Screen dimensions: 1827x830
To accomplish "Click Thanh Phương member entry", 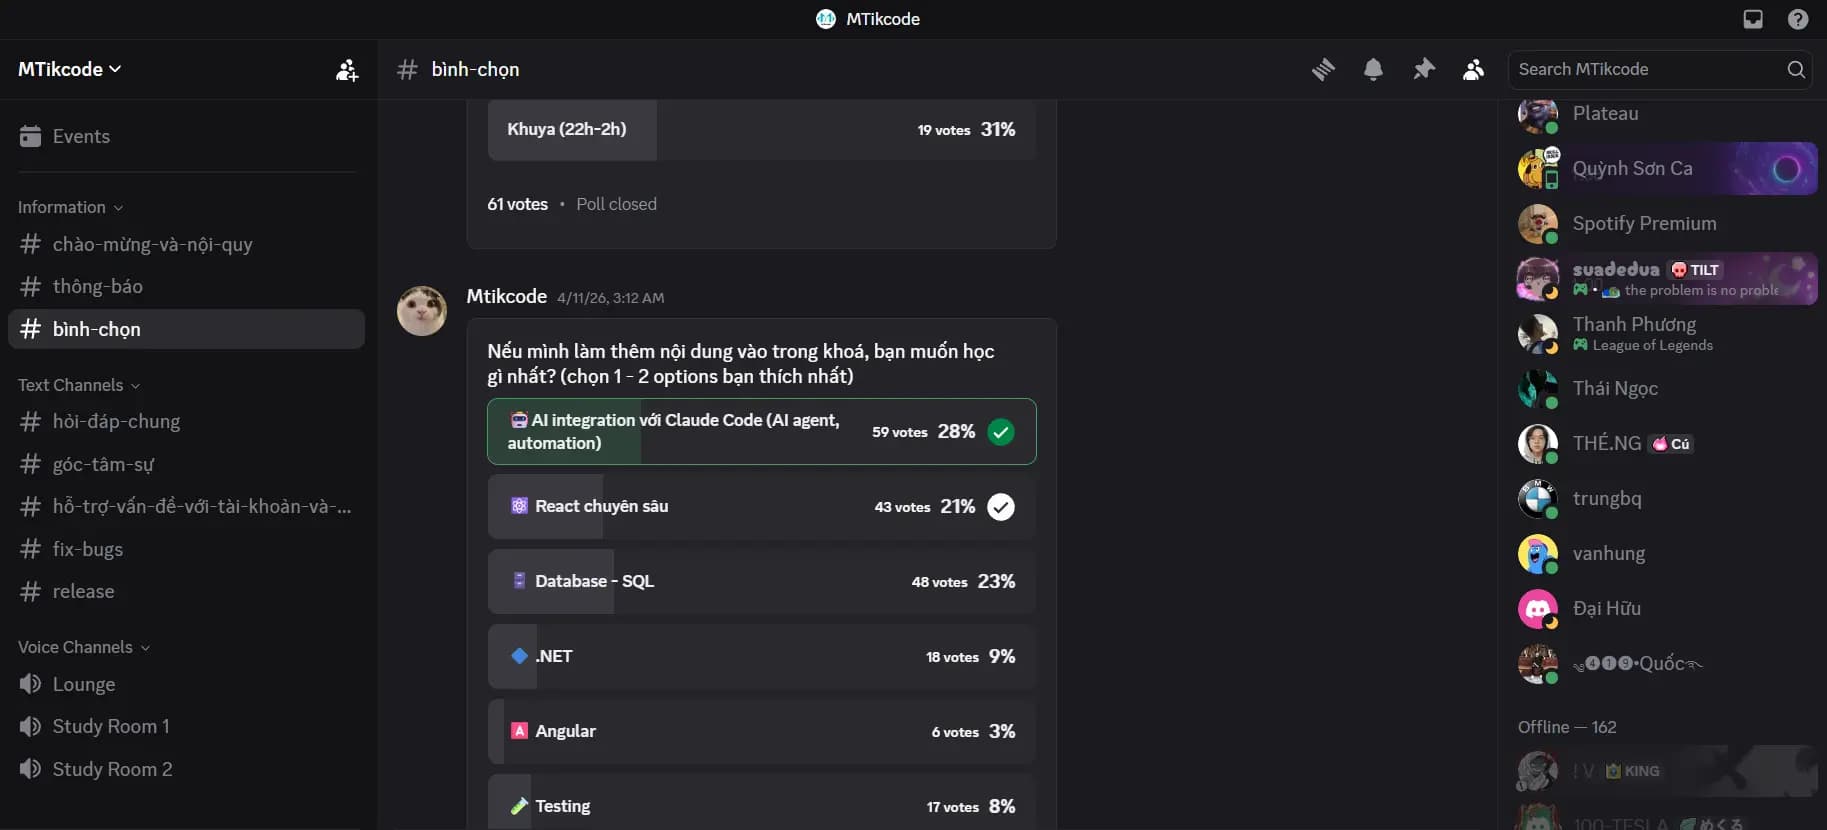I will click(x=1665, y=333).
